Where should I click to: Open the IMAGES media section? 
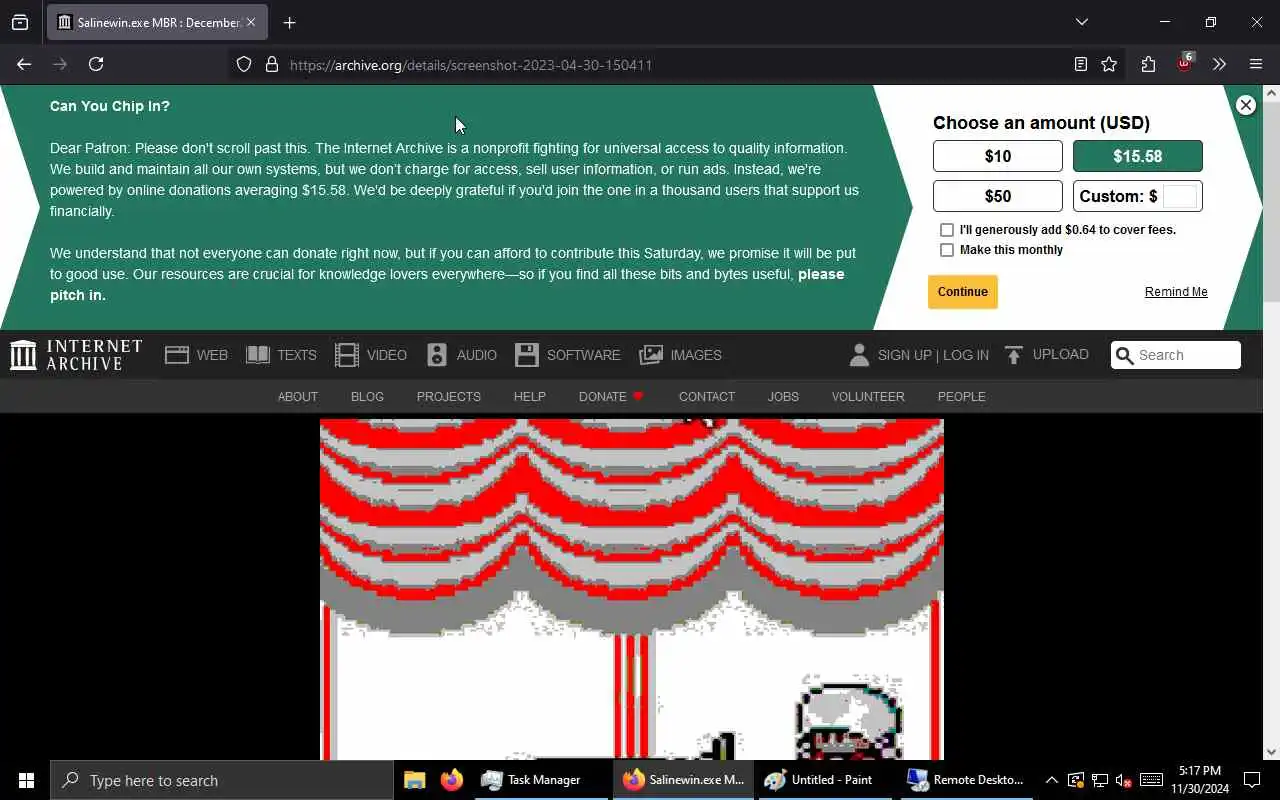click(681, 355)
